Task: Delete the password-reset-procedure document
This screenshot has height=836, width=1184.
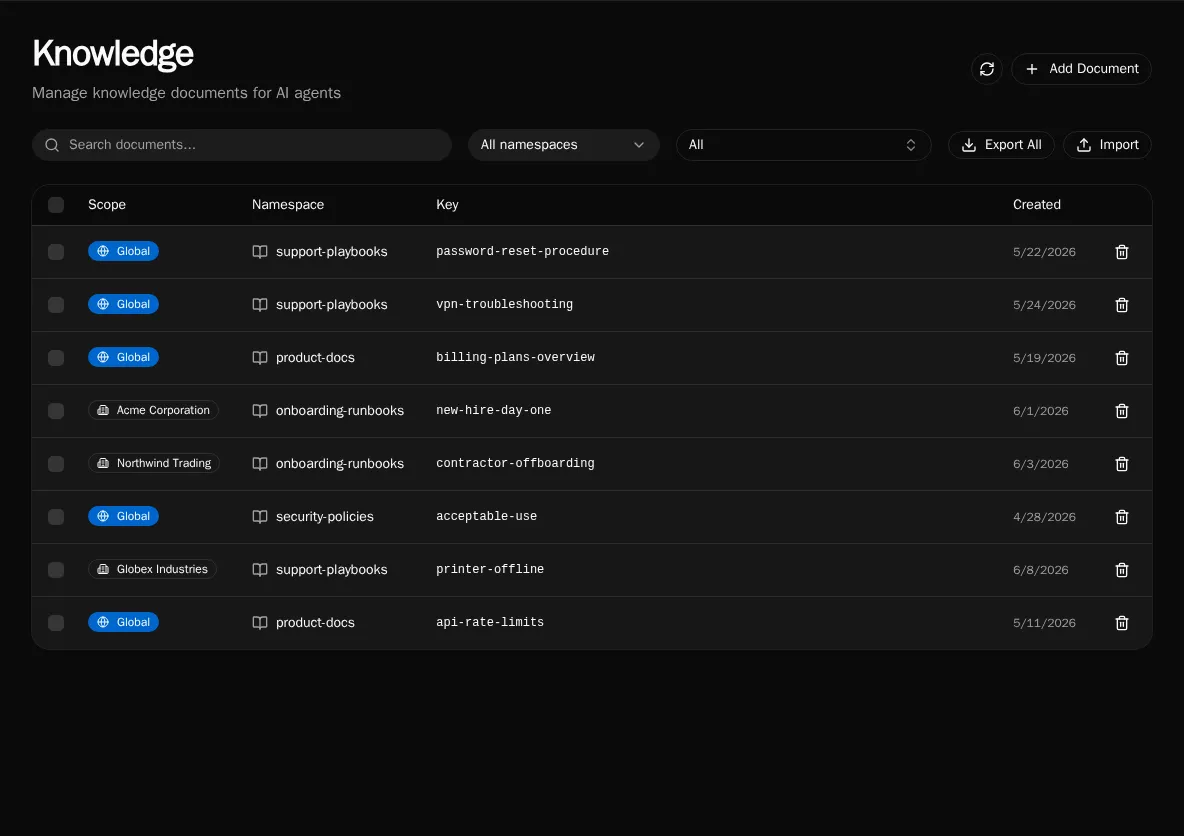Action: point(1121,252)
